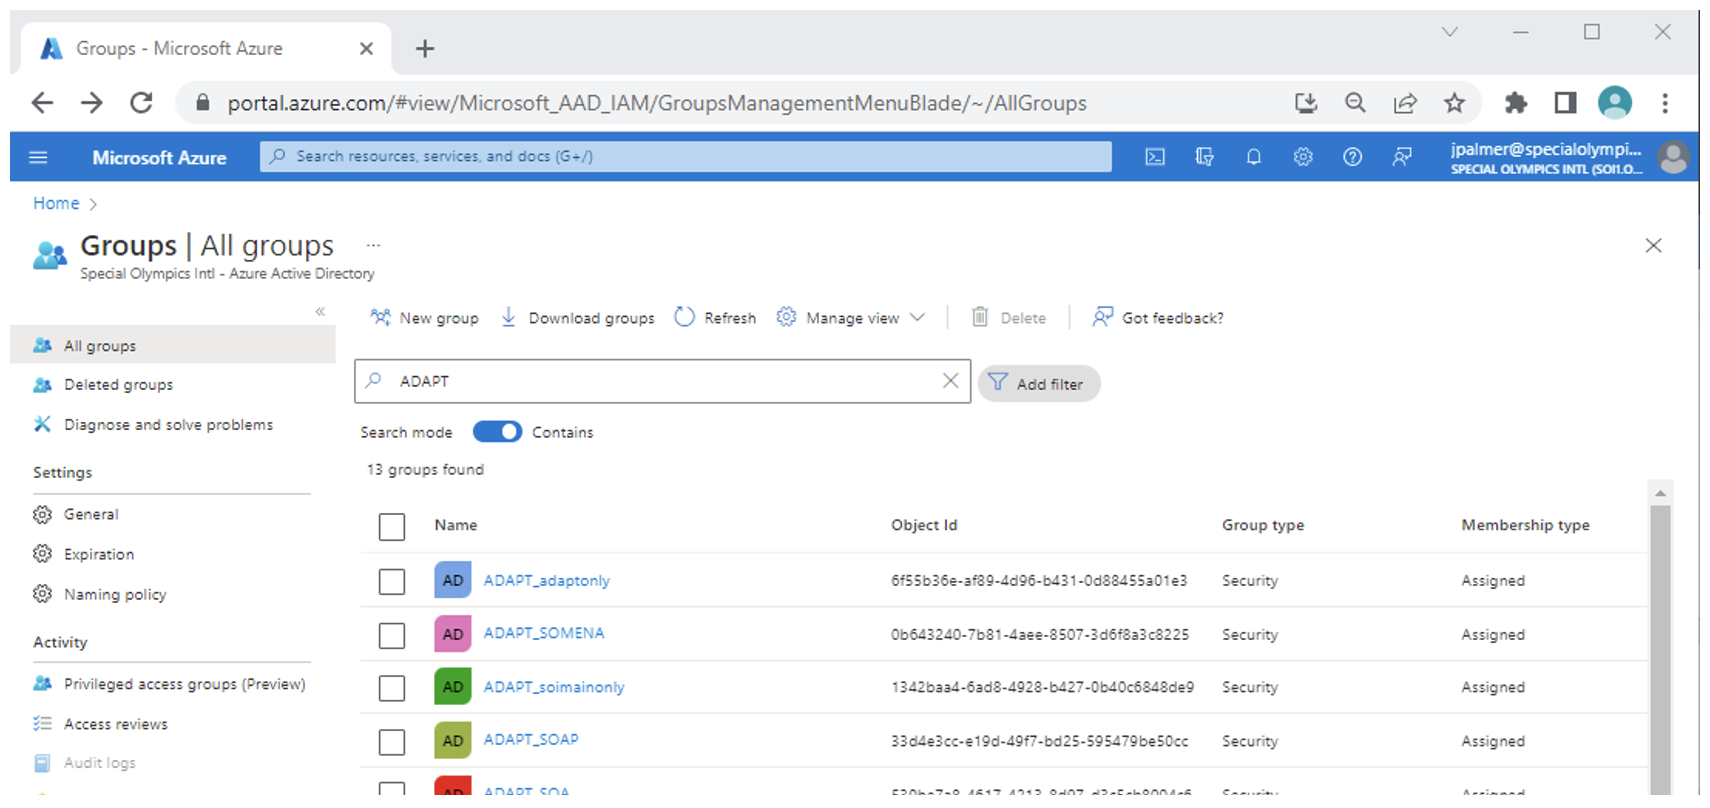Check the ADAPT_SOMENA row checkbox
The width and height of the screenshot is (1710, 808).
pyautogui.click(x=392, y=635)
